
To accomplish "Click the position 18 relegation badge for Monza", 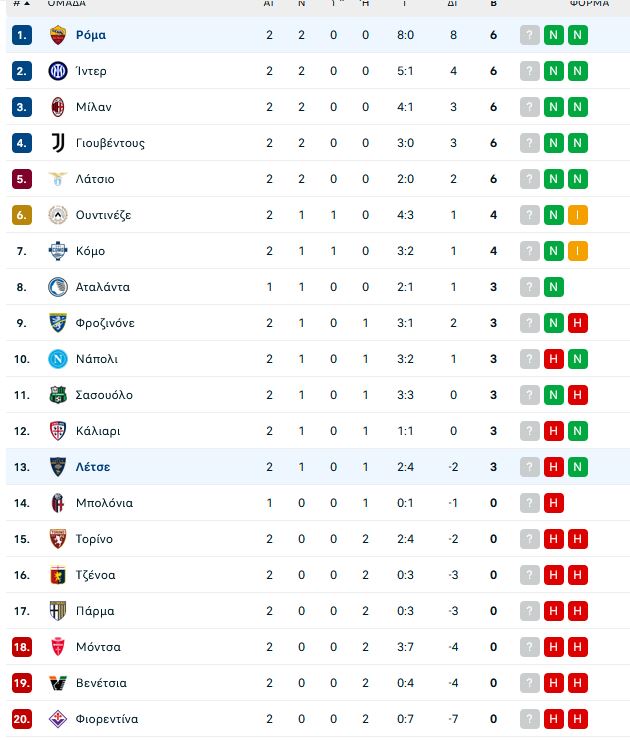I will pyautogui.click(x=22, y=647).
